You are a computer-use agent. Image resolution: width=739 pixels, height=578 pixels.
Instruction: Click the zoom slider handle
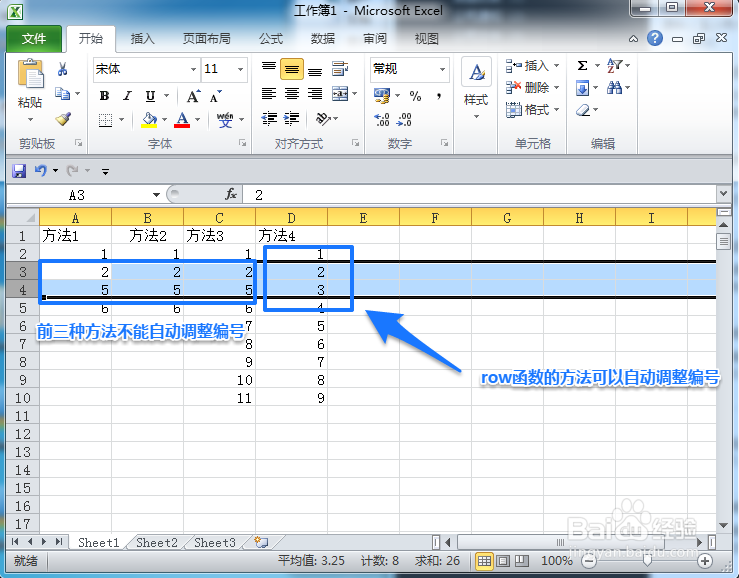point(648,560)
